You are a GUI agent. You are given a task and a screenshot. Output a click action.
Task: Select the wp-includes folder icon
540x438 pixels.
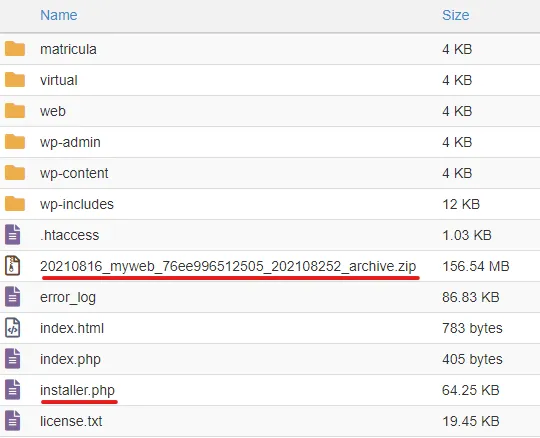[x=14, y=204]
